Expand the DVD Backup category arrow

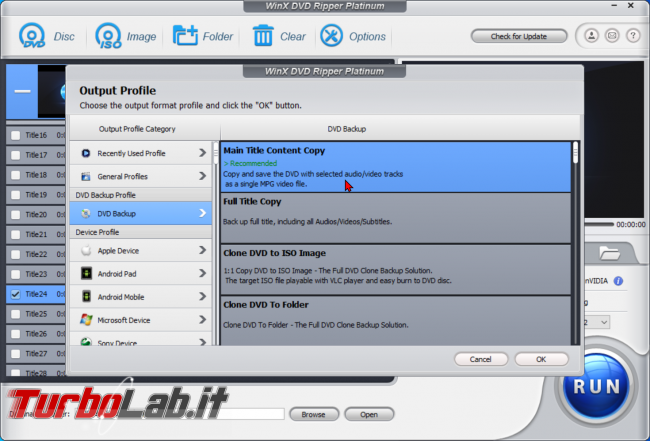click(x=202, y=213)
